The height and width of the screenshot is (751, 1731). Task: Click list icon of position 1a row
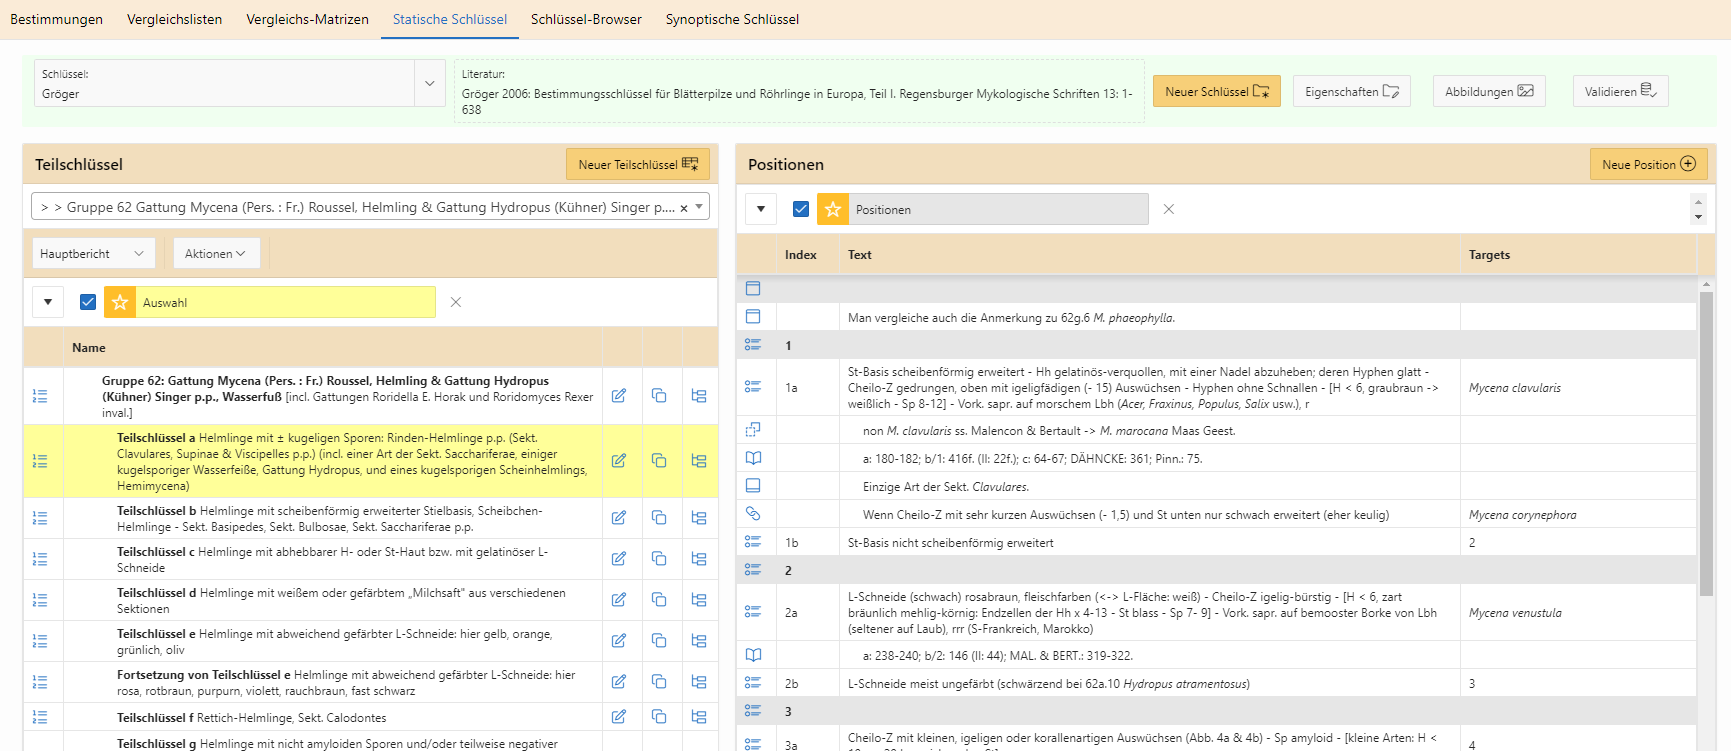(753, 387)
